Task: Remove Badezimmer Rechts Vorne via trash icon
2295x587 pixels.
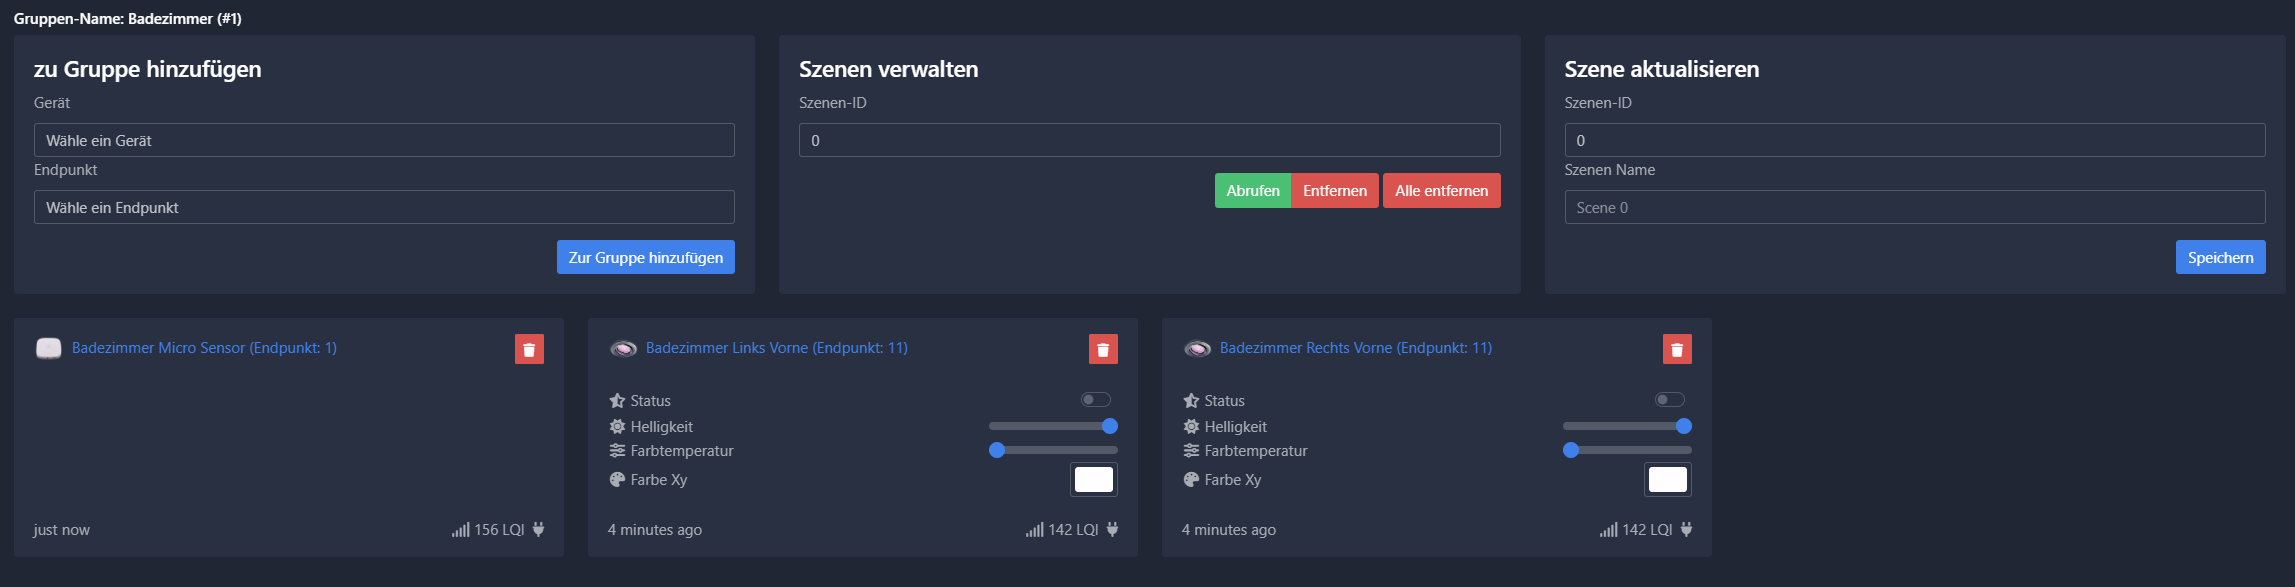Action: [x=1677, y=349]
